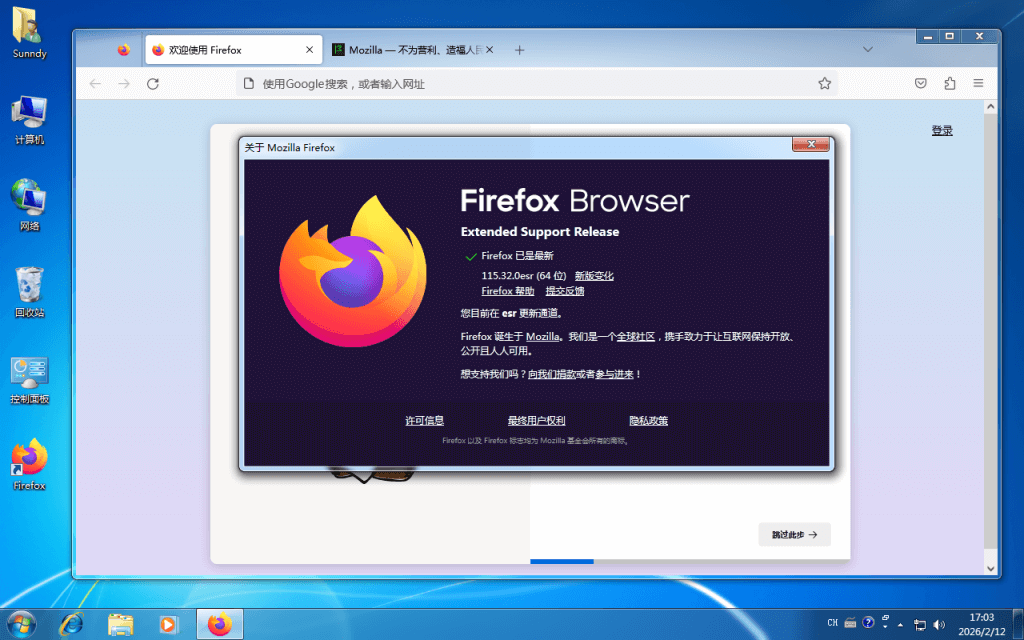Click the page scrollbar down arrow

click(991, 569)
